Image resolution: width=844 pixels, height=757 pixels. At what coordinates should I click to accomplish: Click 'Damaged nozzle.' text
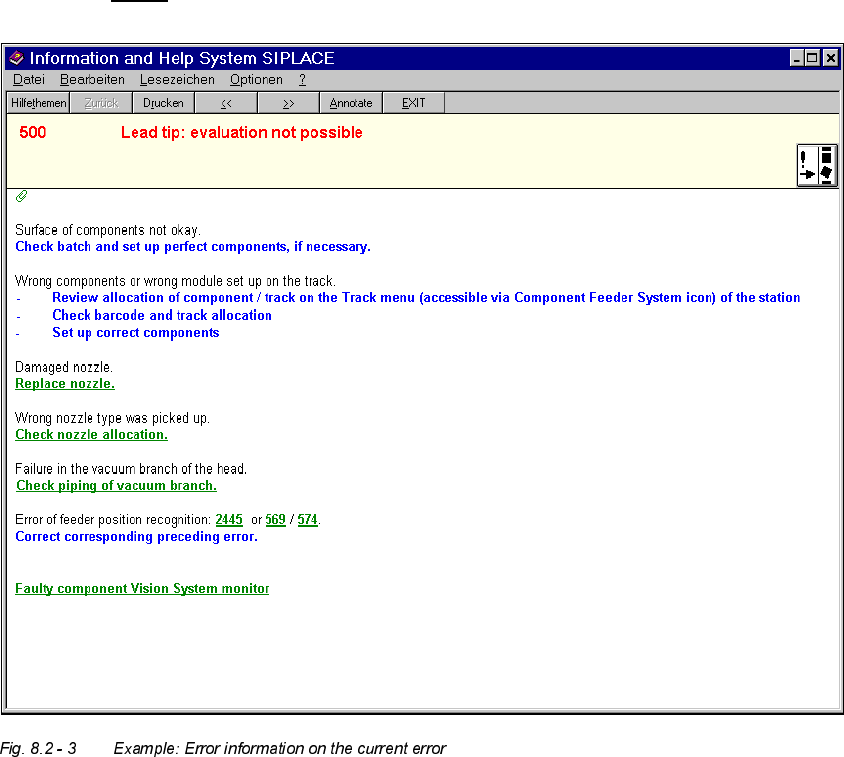(64, 367)
